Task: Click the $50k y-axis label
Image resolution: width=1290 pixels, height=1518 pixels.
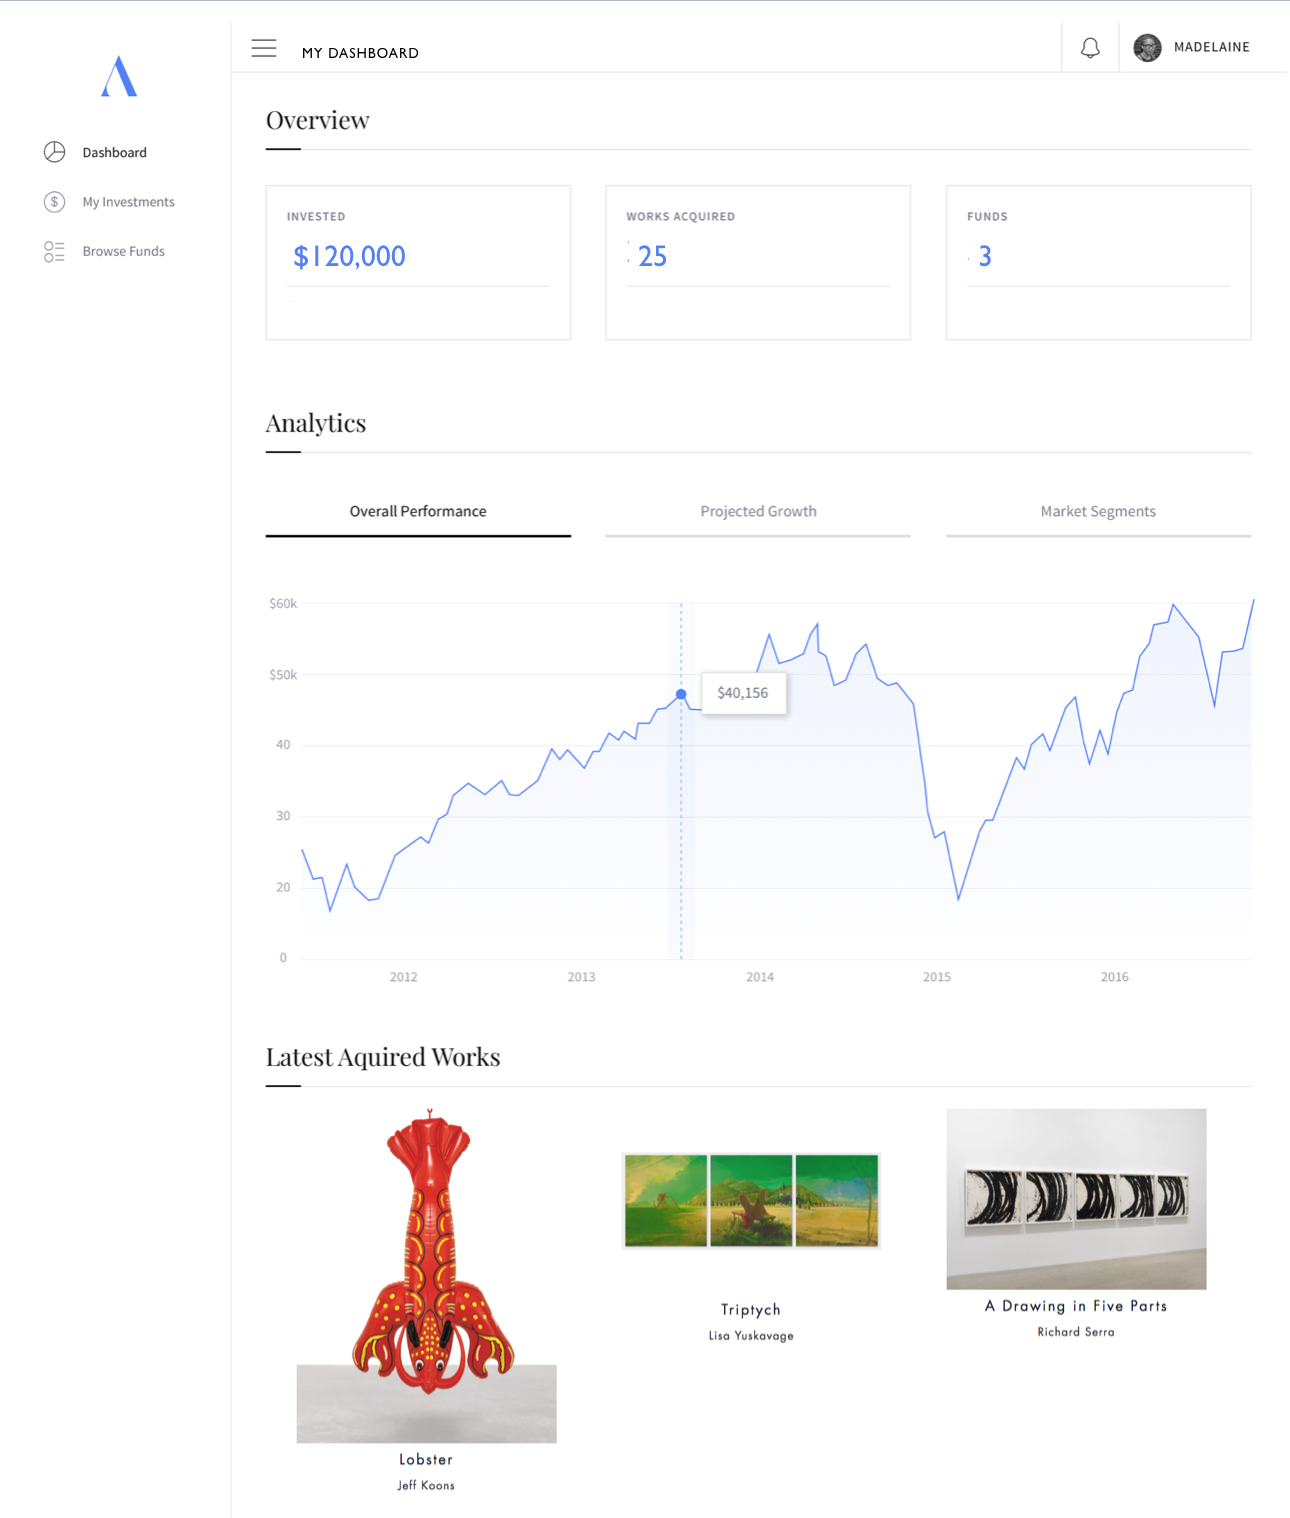Action: [x=283, y=675]
